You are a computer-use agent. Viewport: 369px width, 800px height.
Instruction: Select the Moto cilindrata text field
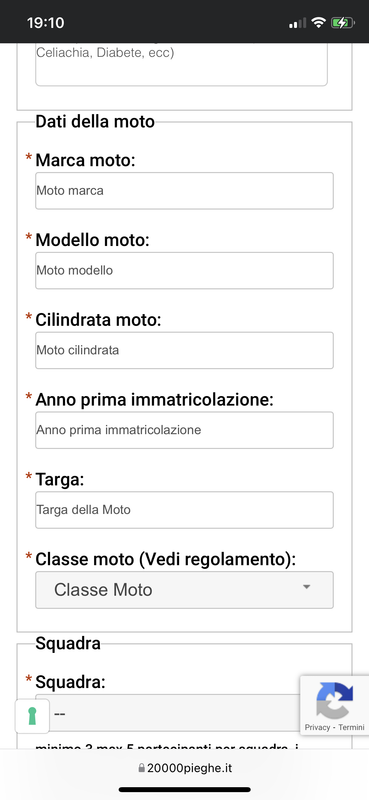[x=184, y=350]
